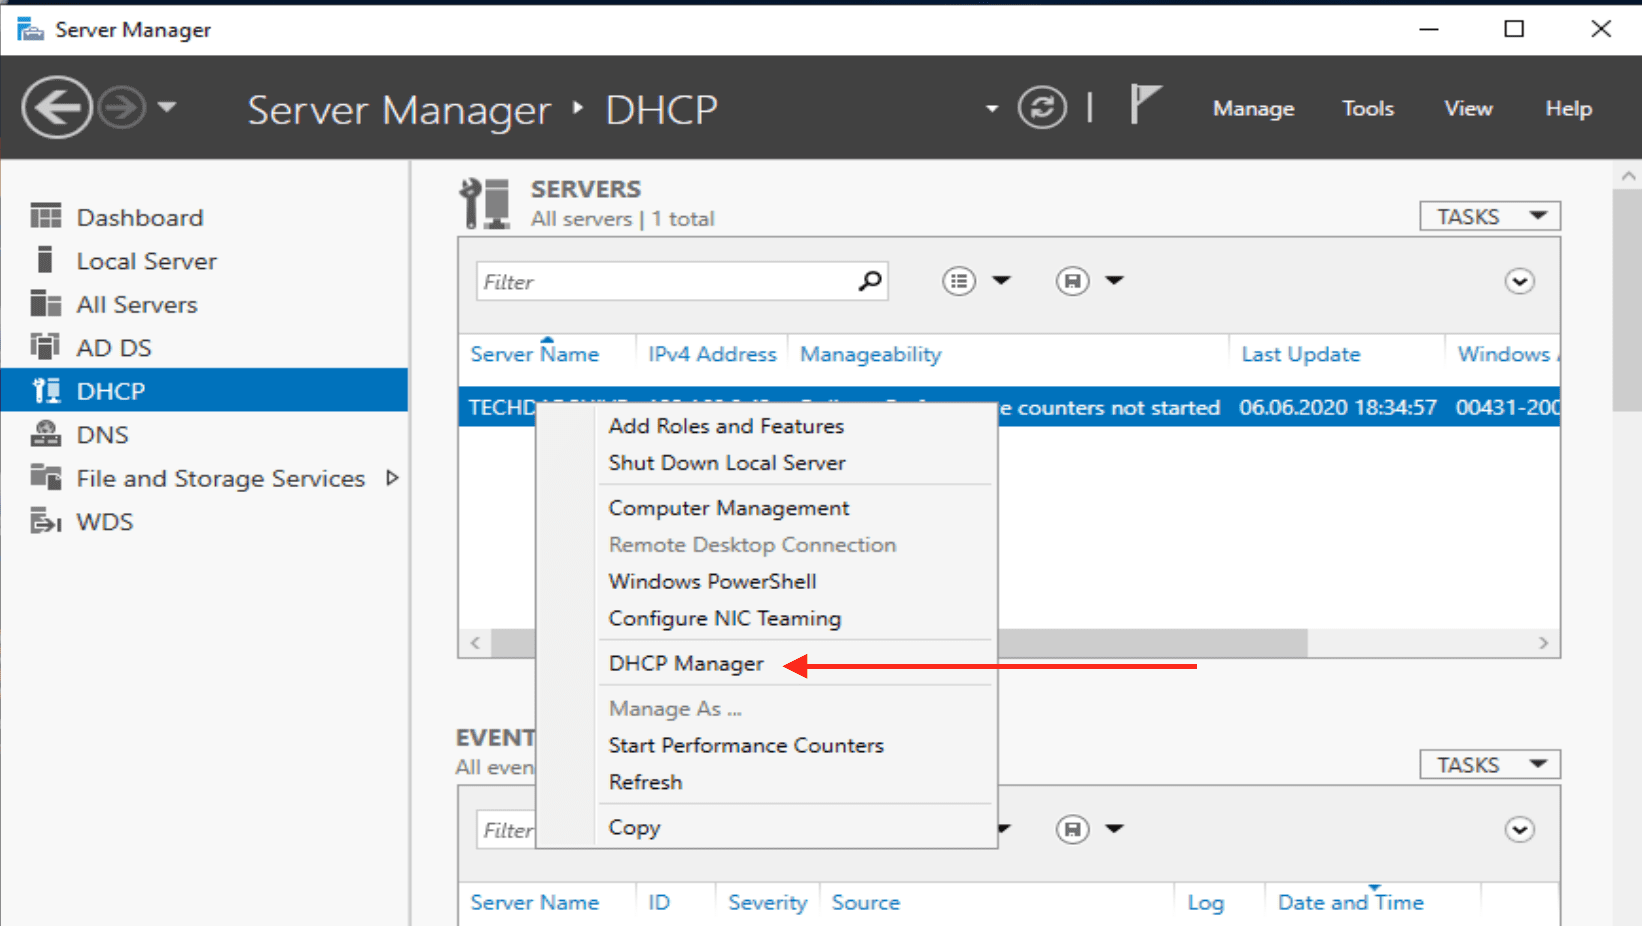The height and width of the screenshot is (926, 1642).
Task: Click the WDS icon in sidebar
Action: tap(45, 521)
